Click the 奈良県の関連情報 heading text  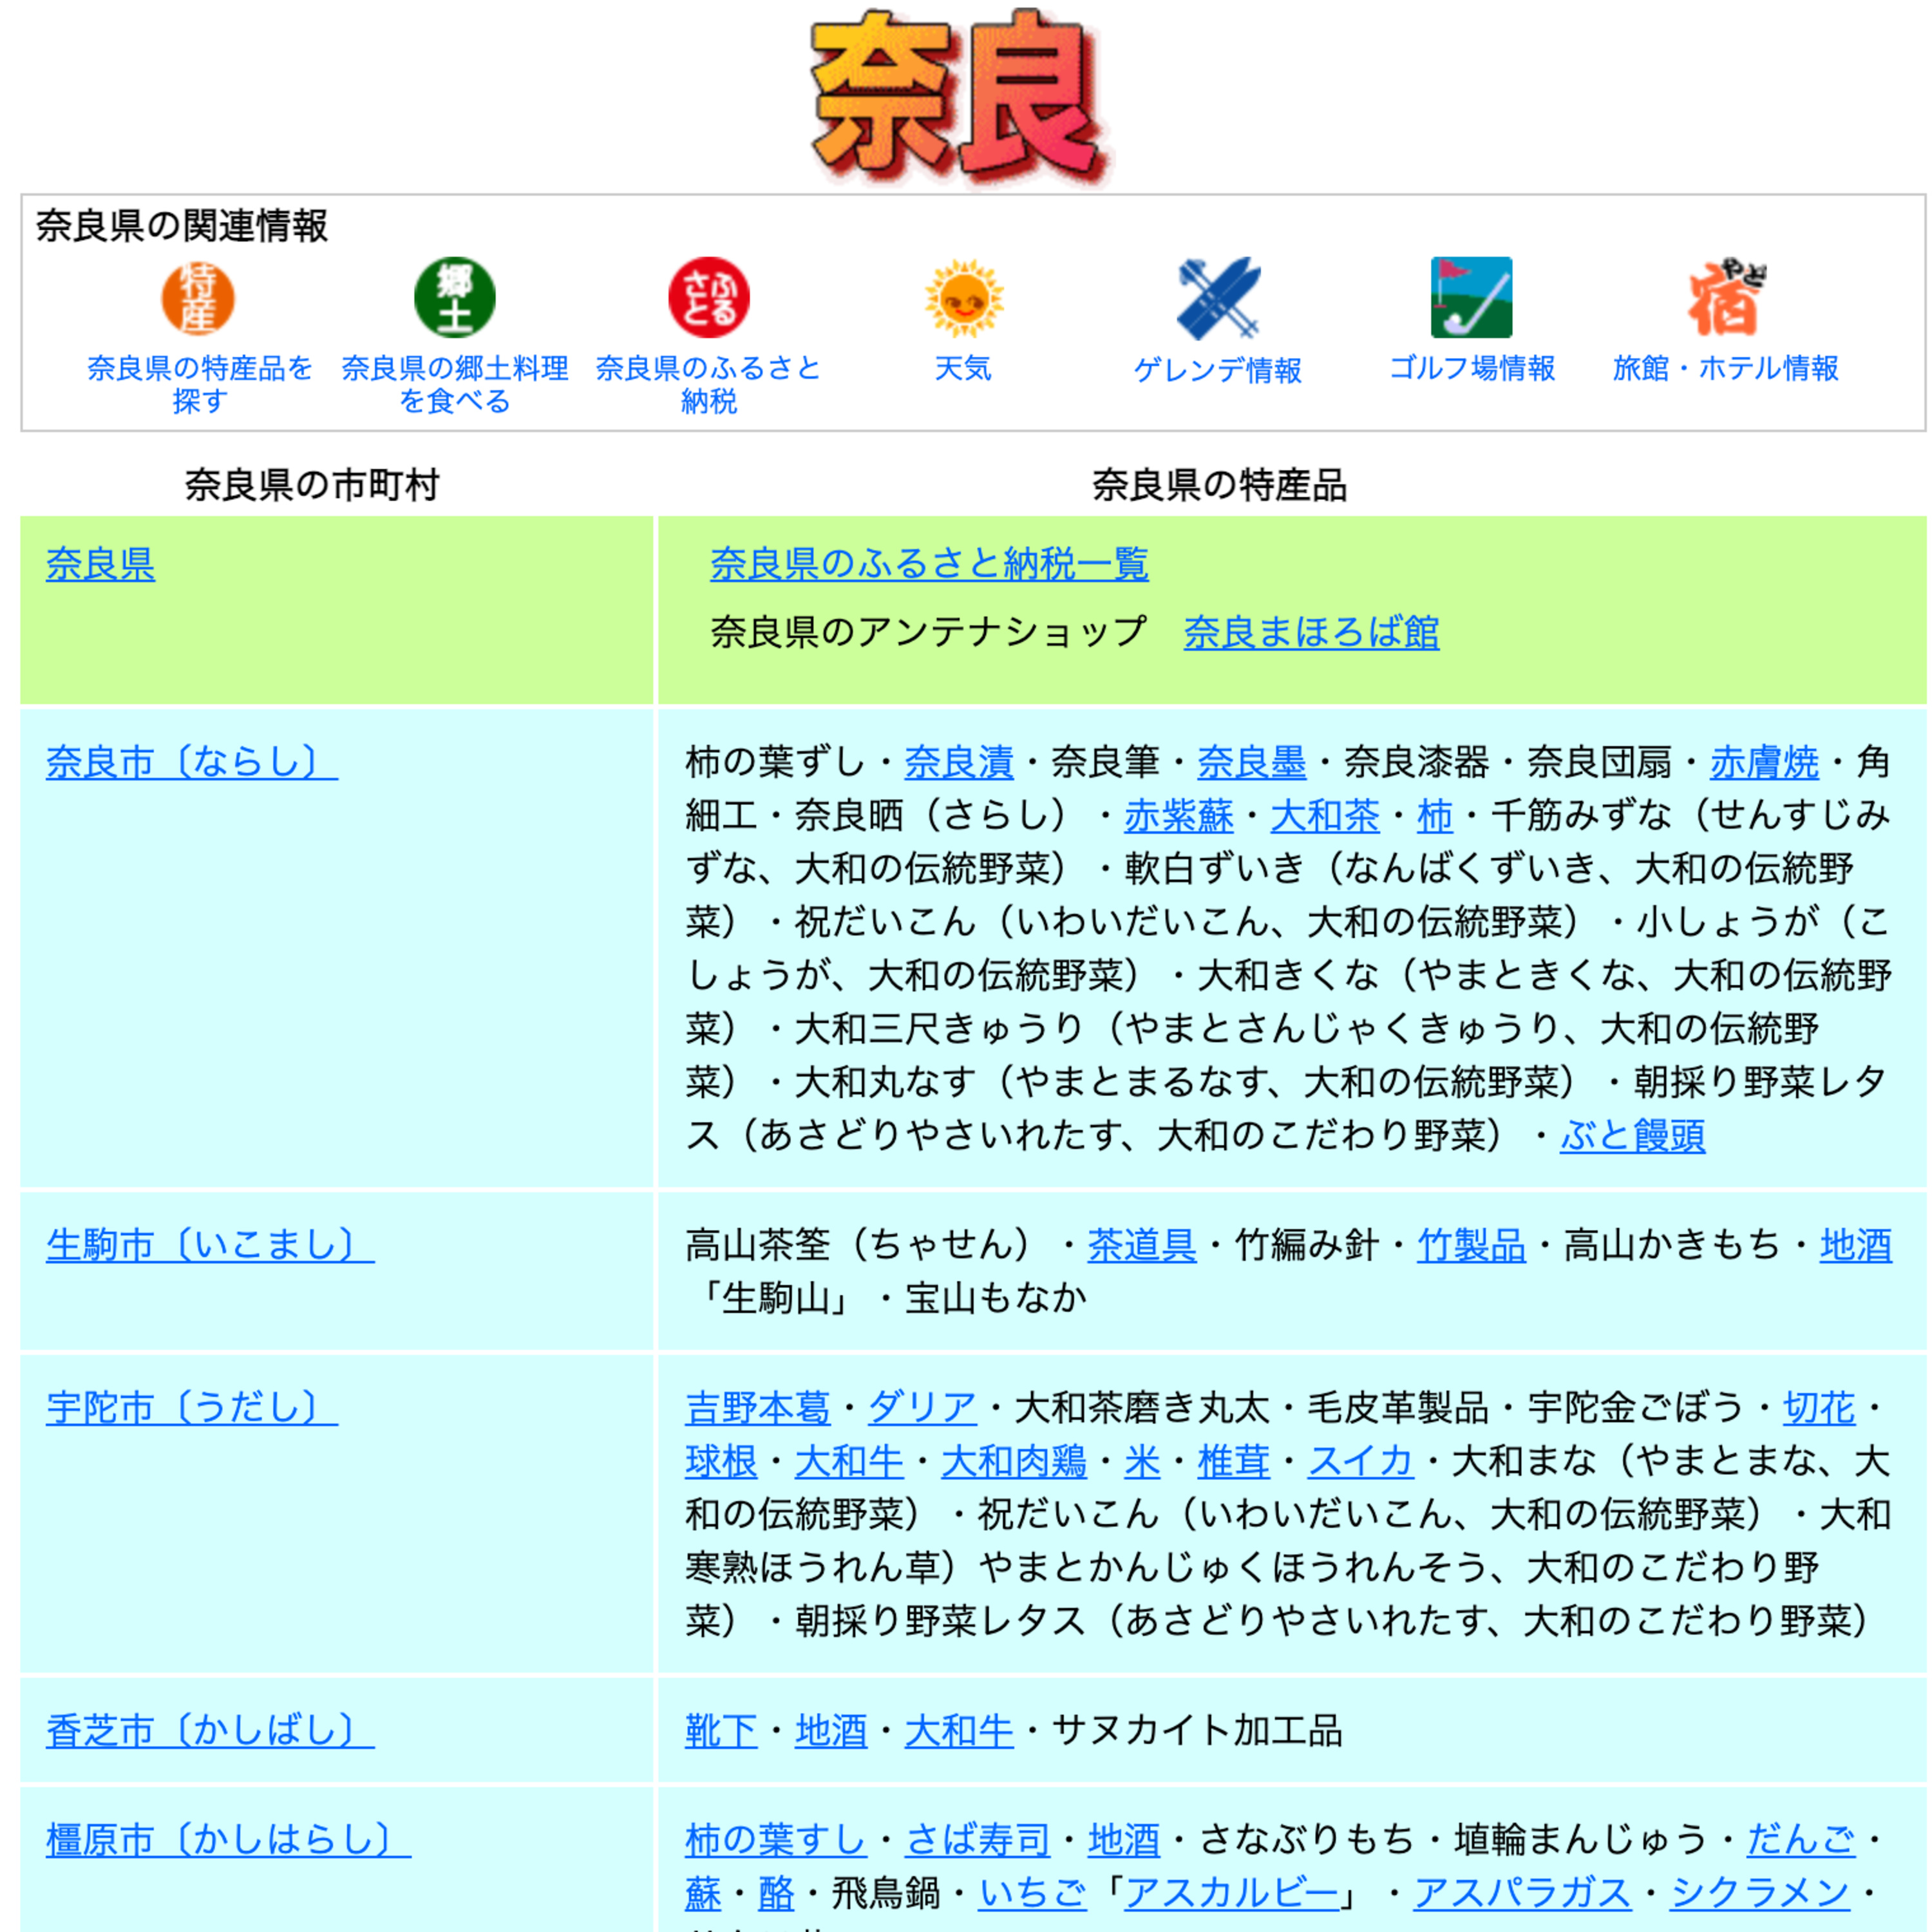tap(182, 226)
